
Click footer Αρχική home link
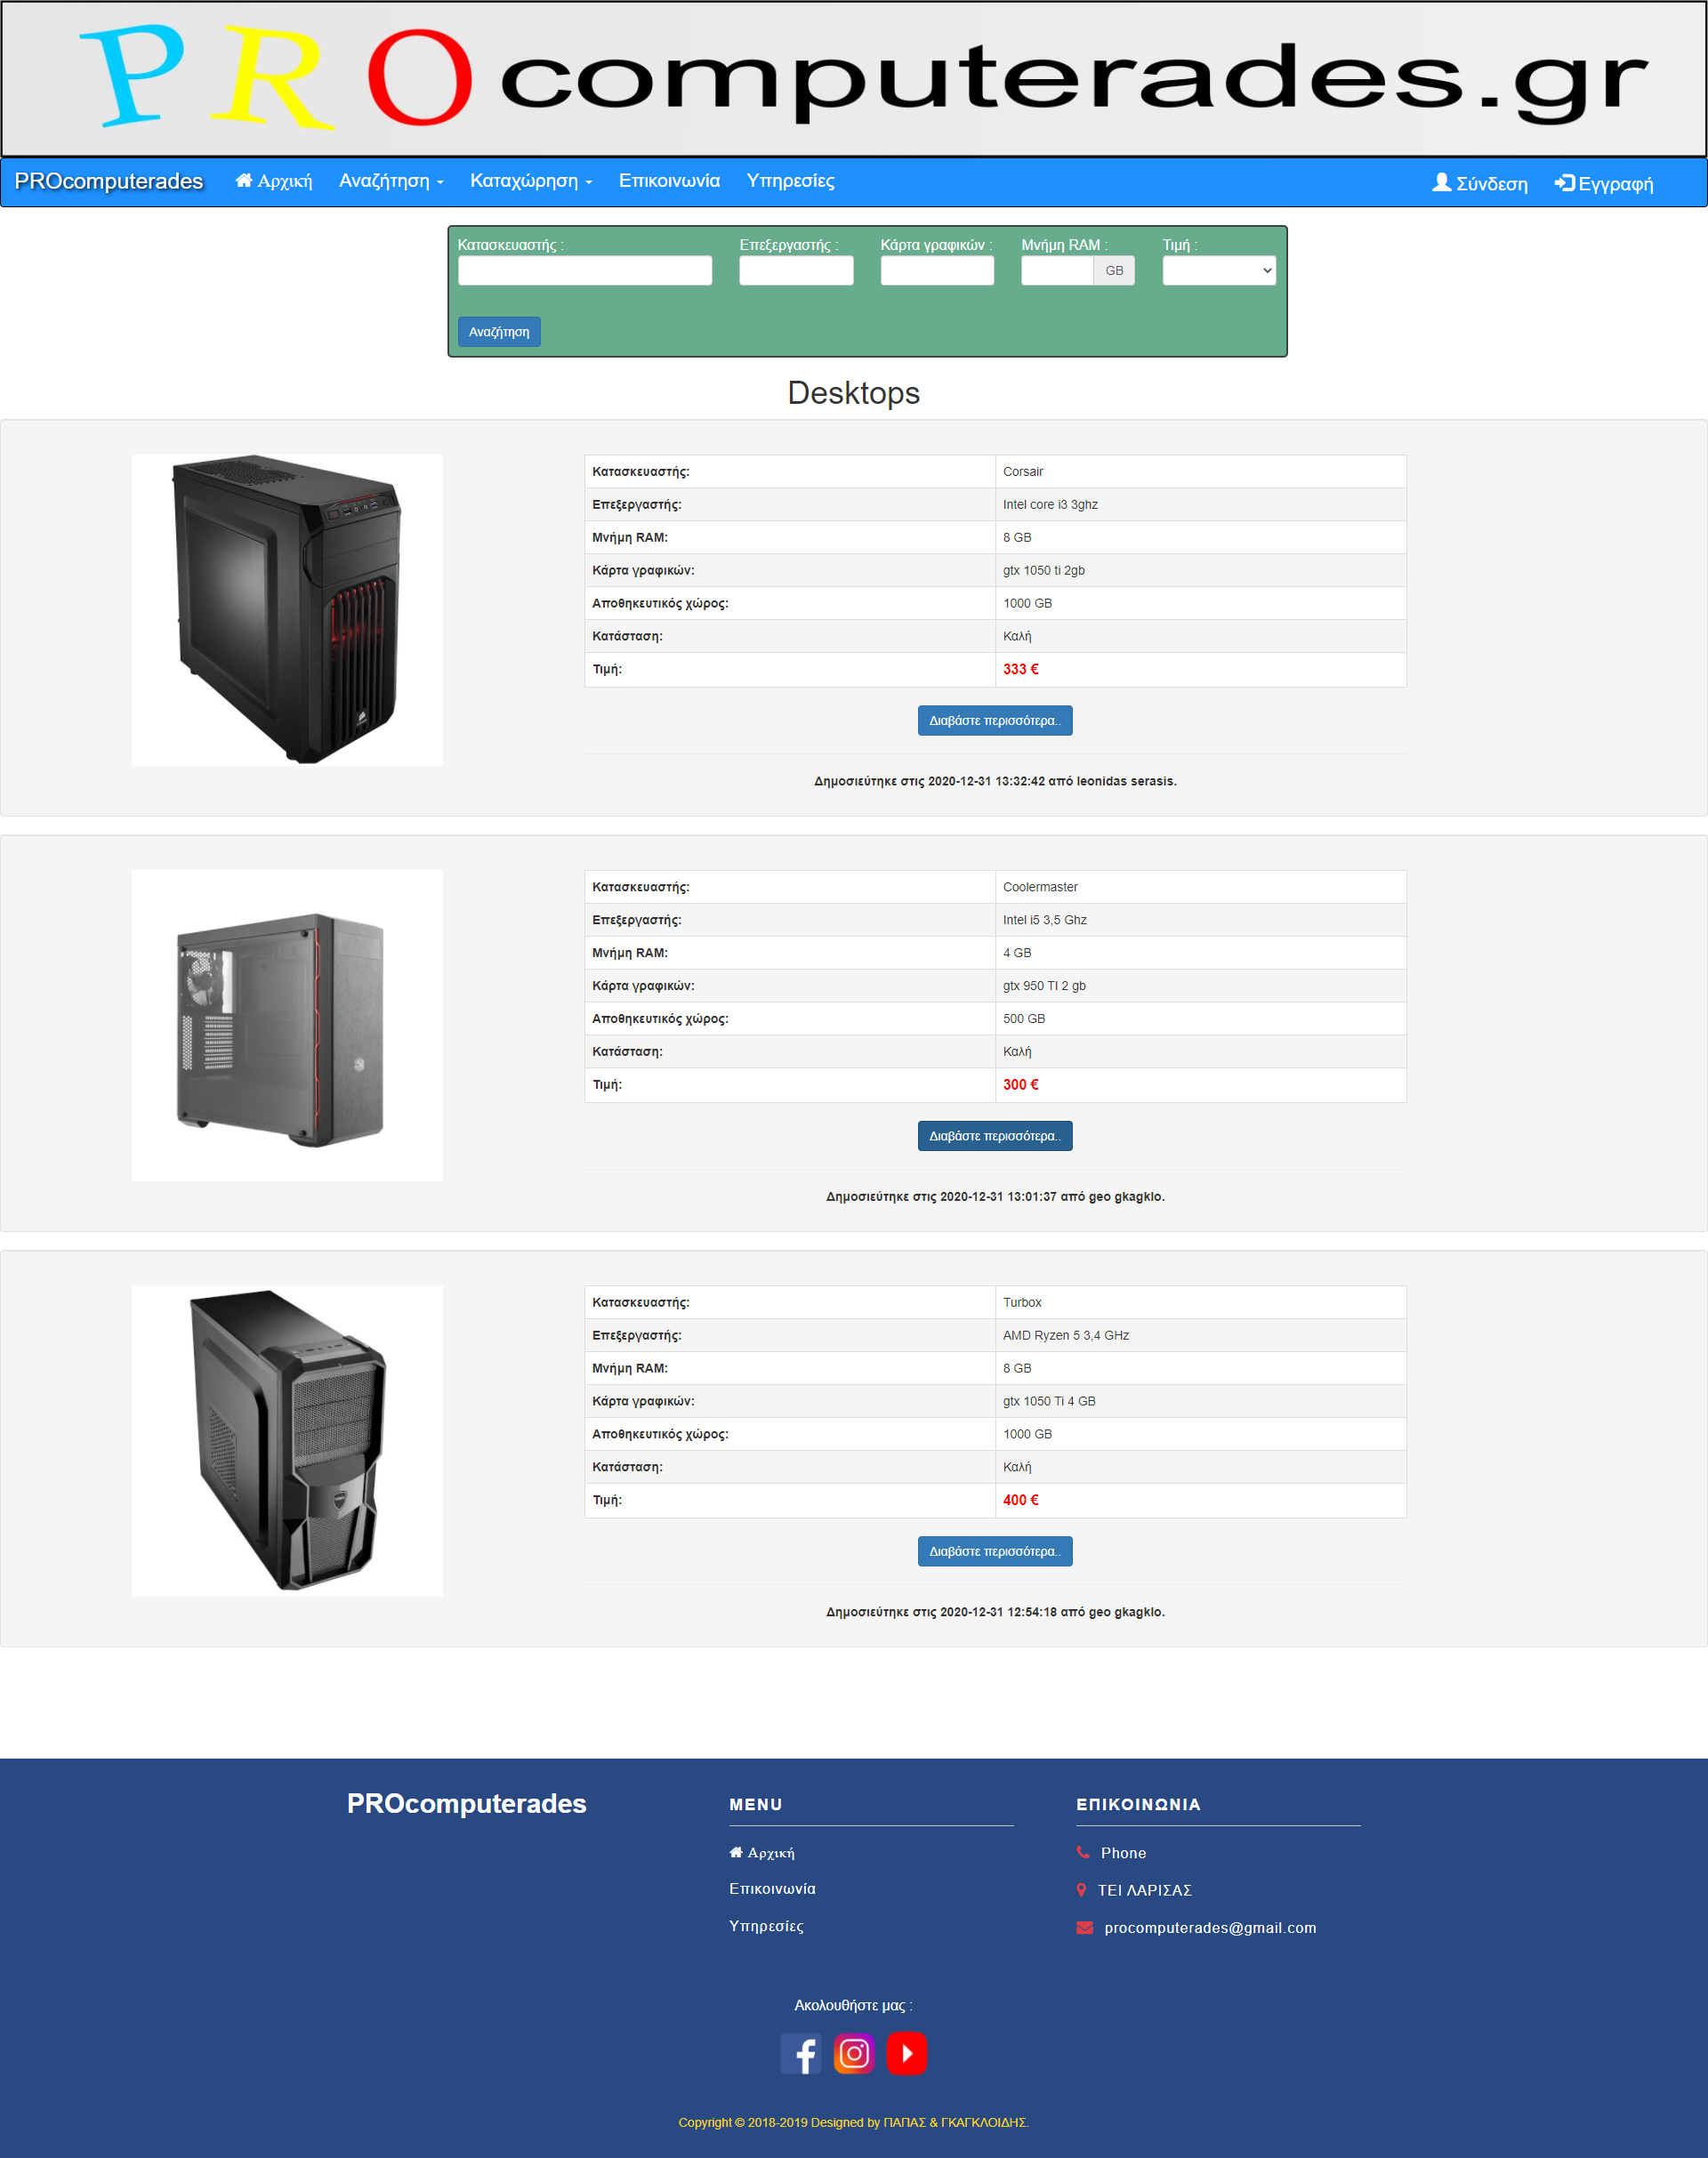[762, 1852]
